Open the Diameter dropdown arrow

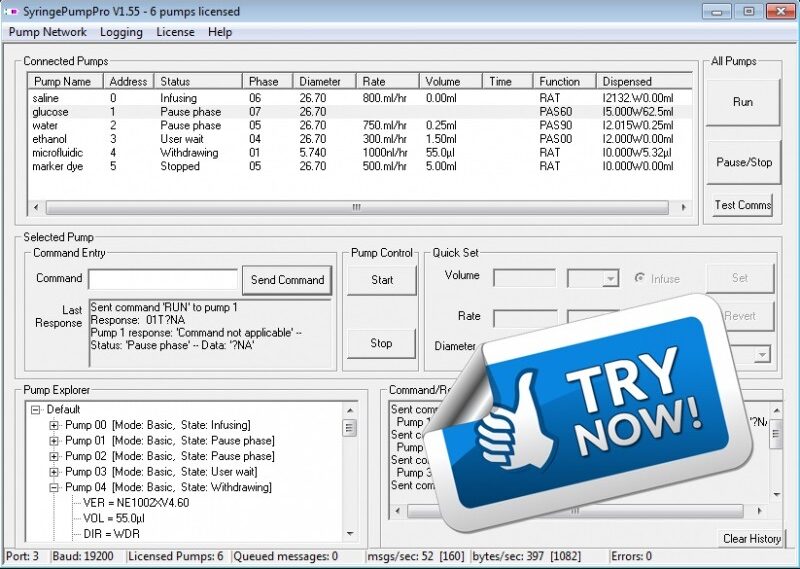click(762, 354)
